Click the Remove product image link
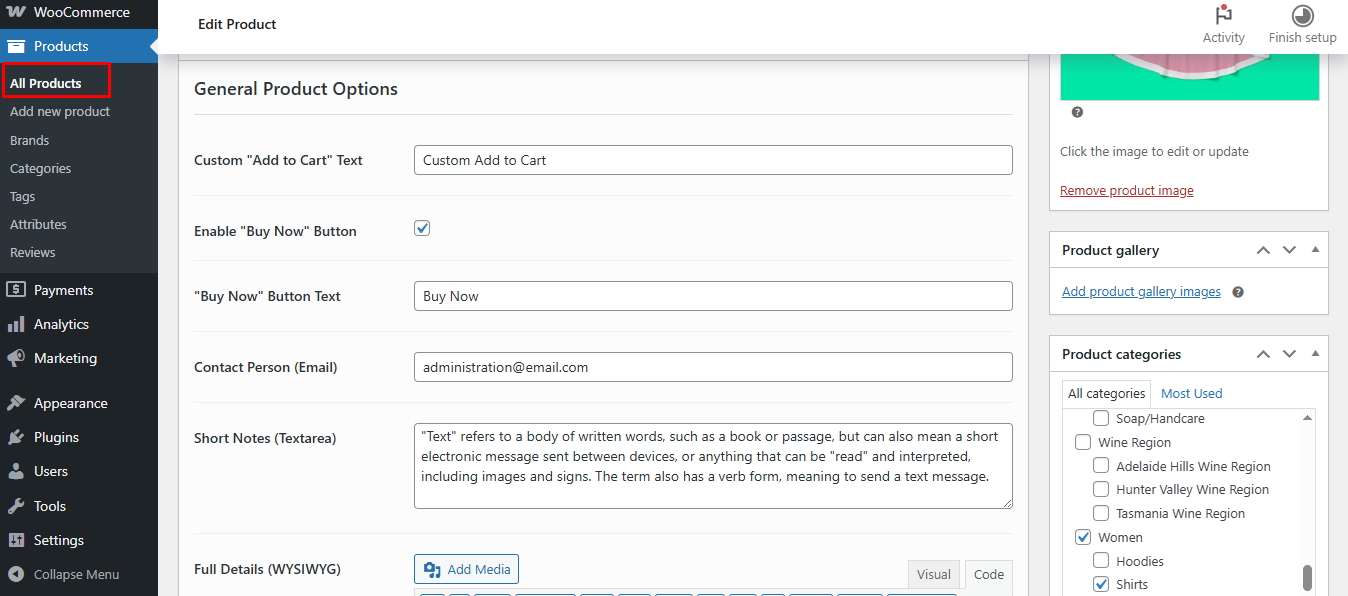 coord(1126,190)
